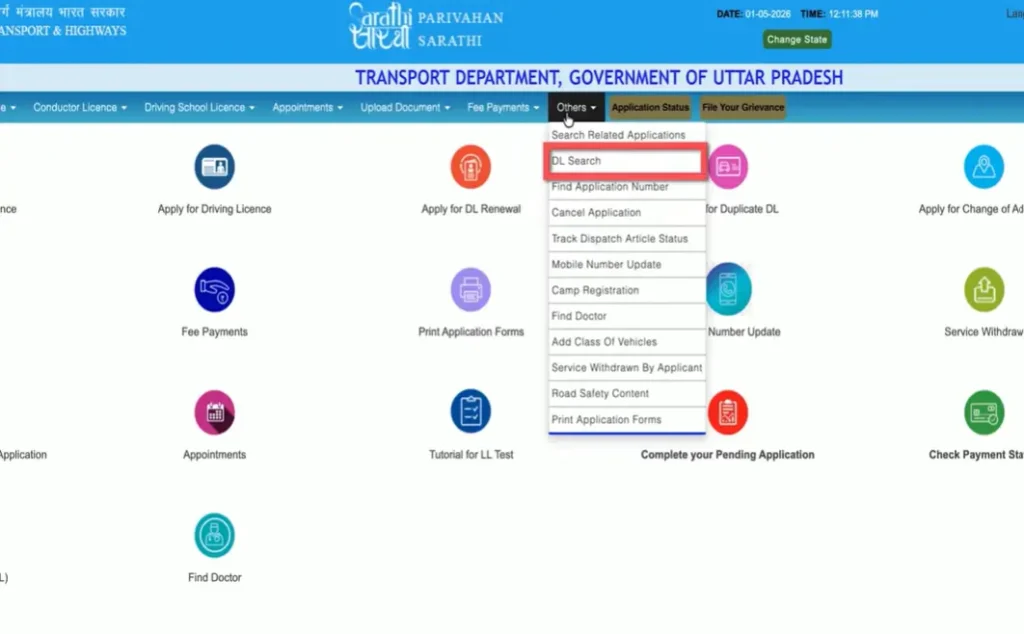Open the Check Payment Status icon
Image resolution: width=1024 pixels, height=634 pixels.
coord(984,412)
